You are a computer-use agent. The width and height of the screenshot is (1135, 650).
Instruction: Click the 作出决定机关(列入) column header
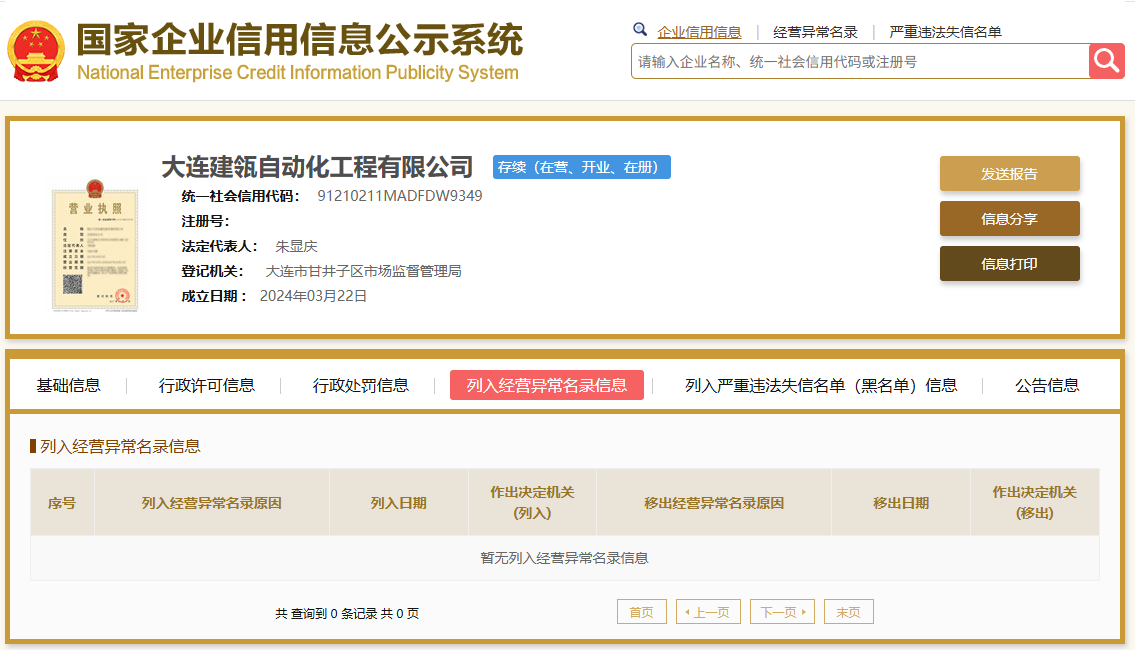[x=533, y=502]
